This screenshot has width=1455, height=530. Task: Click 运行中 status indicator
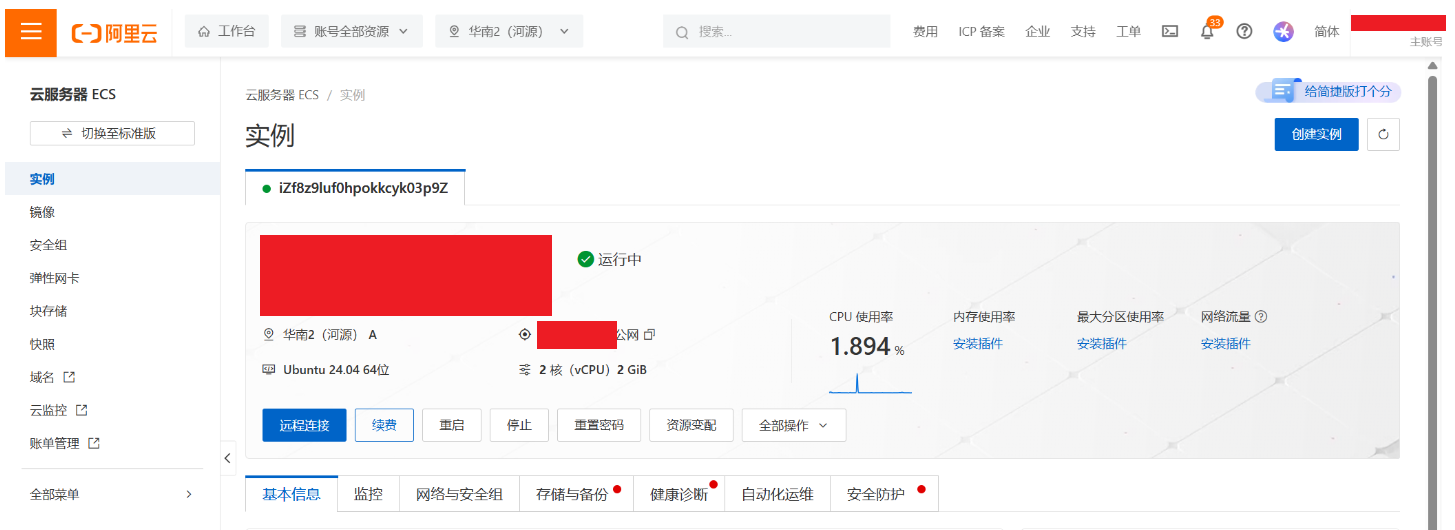click(x=610, y=259)
